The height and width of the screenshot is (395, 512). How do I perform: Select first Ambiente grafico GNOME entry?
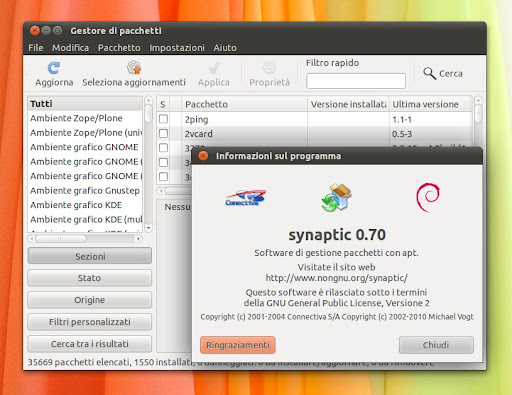[x=85, y=147]
